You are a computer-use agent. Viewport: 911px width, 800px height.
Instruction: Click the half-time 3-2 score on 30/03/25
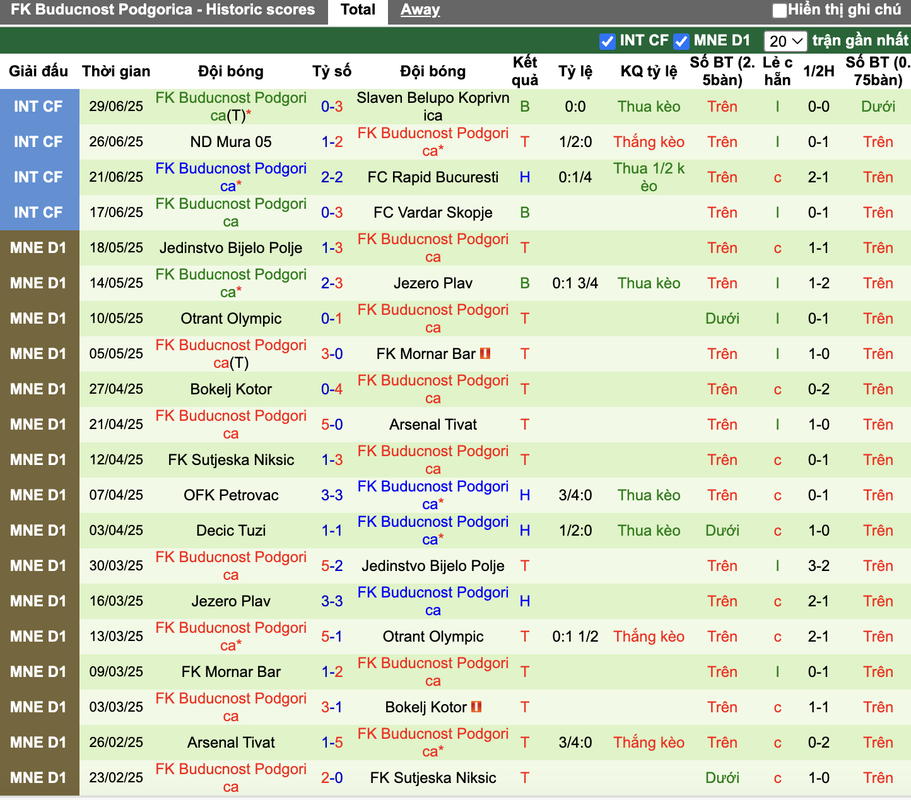[818, 566]
